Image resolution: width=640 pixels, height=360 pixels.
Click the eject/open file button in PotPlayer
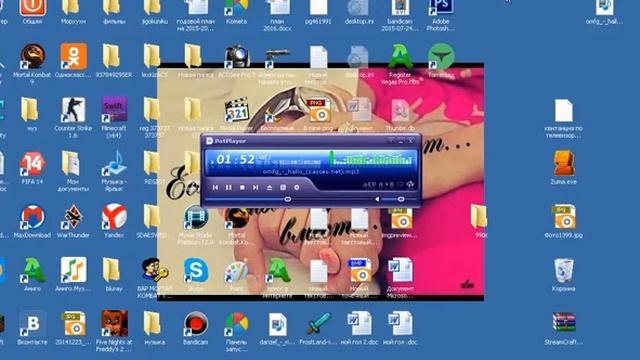coord(269,187)
